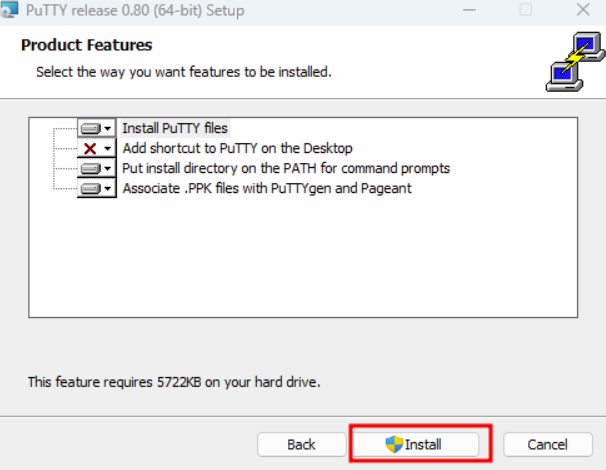Click the Product Features heading
This screenshot has width=606, height=470.
point(87,45)
